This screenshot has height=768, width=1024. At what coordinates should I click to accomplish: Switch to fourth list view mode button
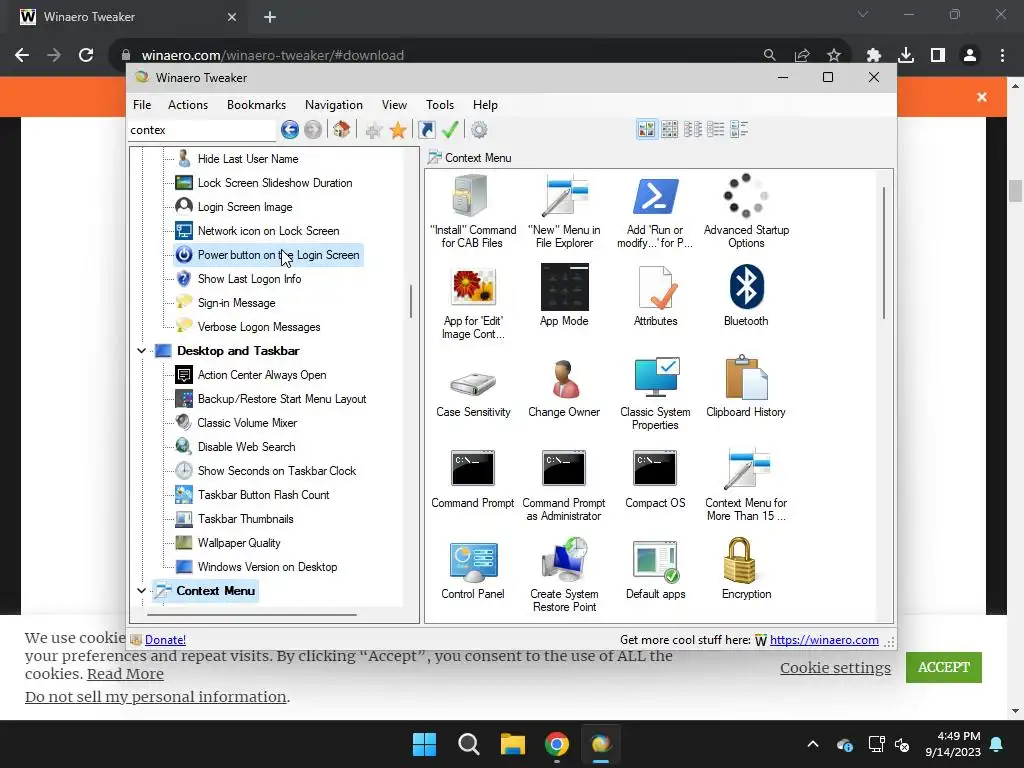coord(716,129)
